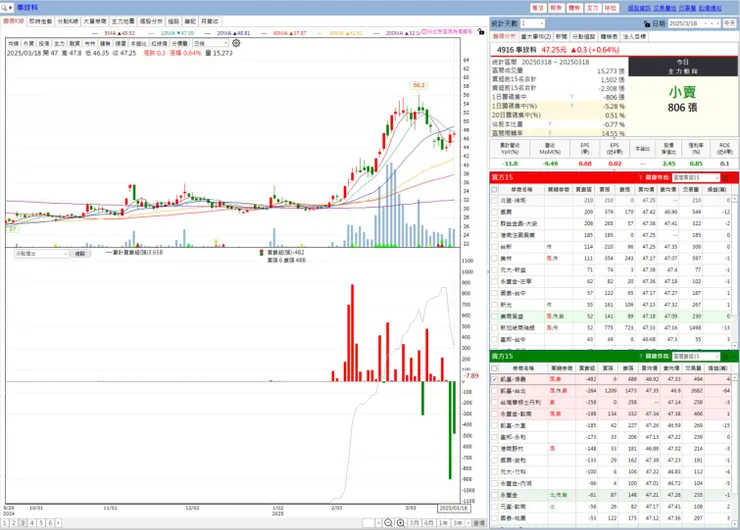740x530 pixels.
Task: Click the 小賣 main-force status text
Action: click(x=682, y=92)
